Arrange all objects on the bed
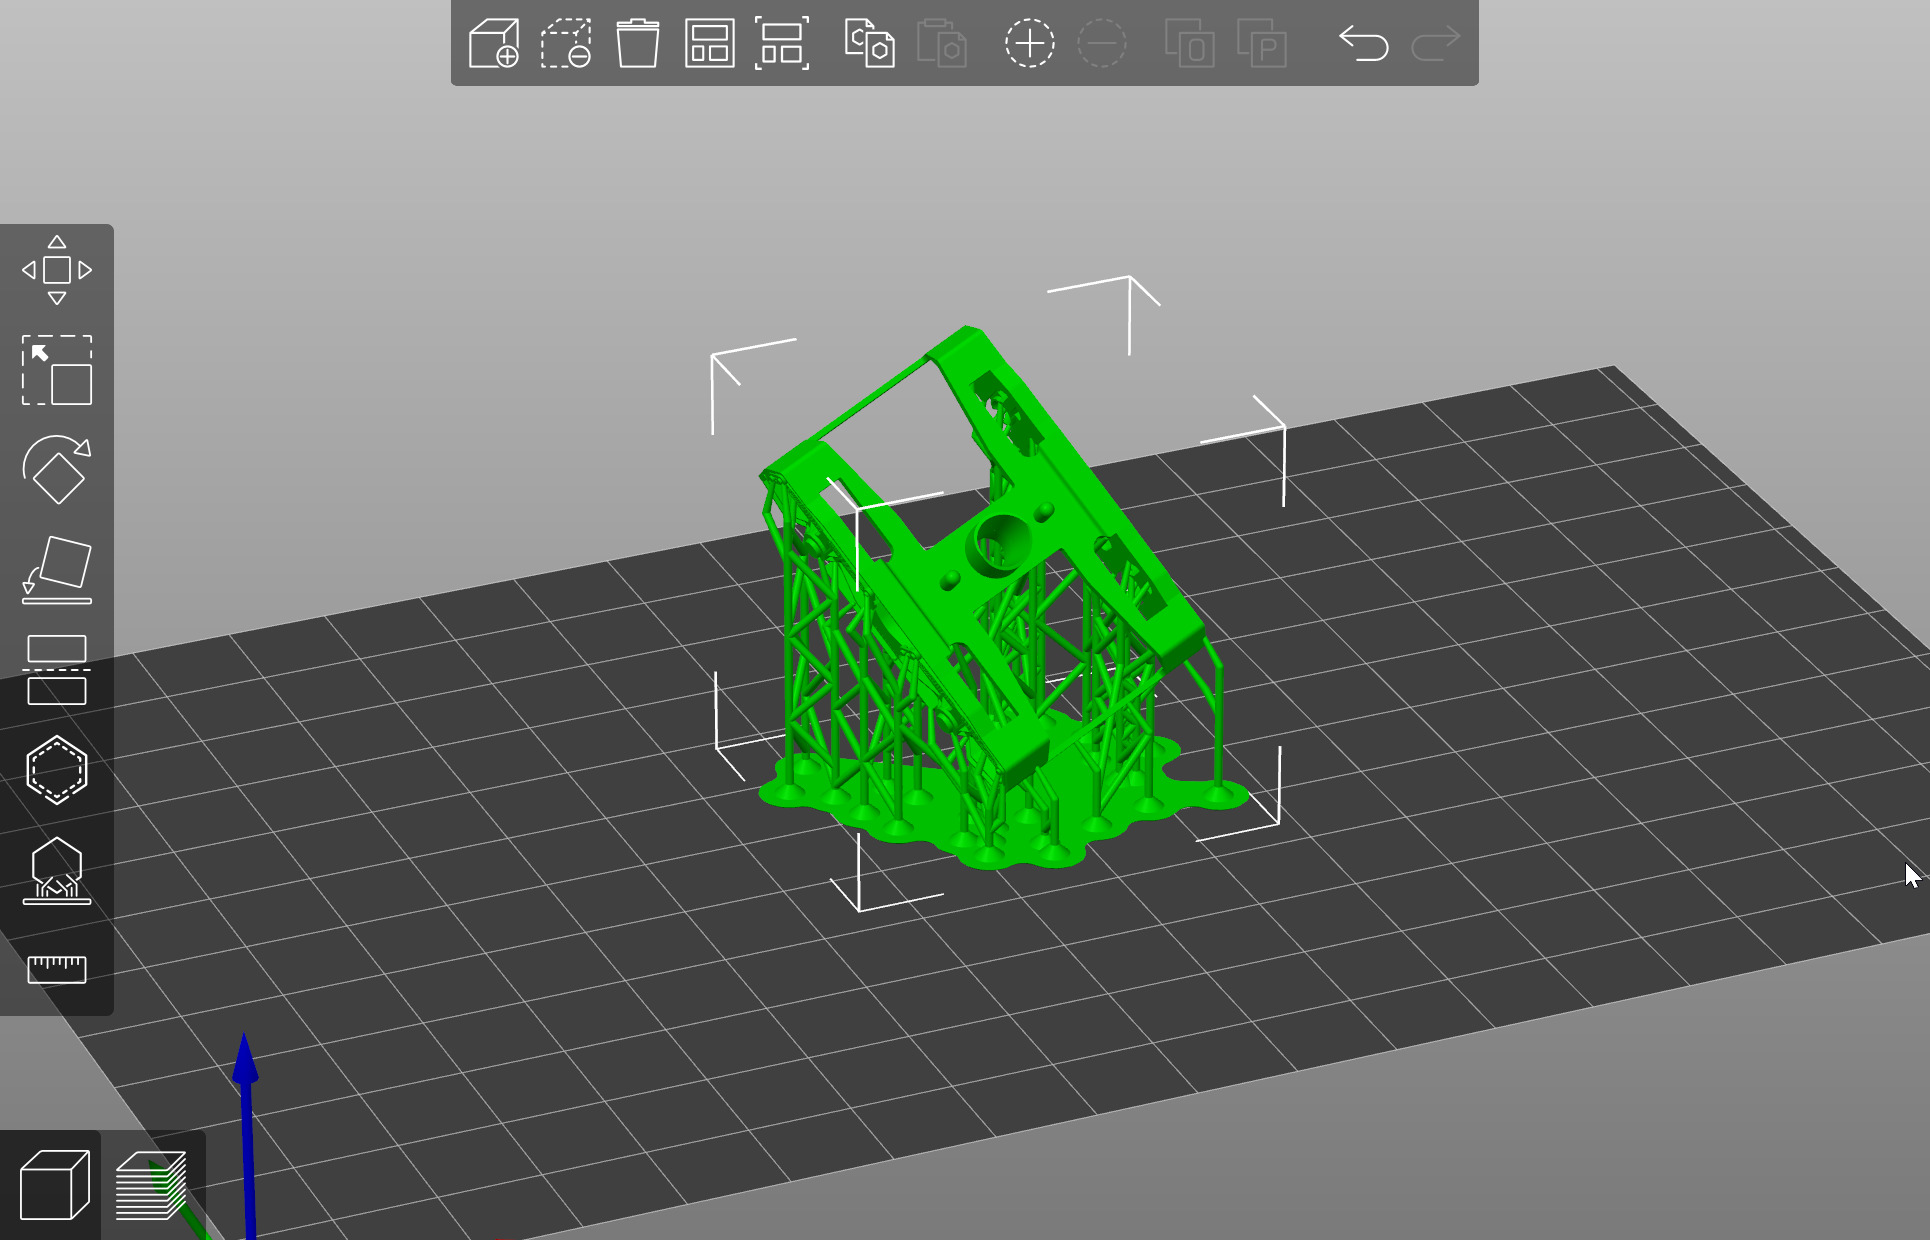This screenshot has width=1930, height=1240. (x=709, y=44)
